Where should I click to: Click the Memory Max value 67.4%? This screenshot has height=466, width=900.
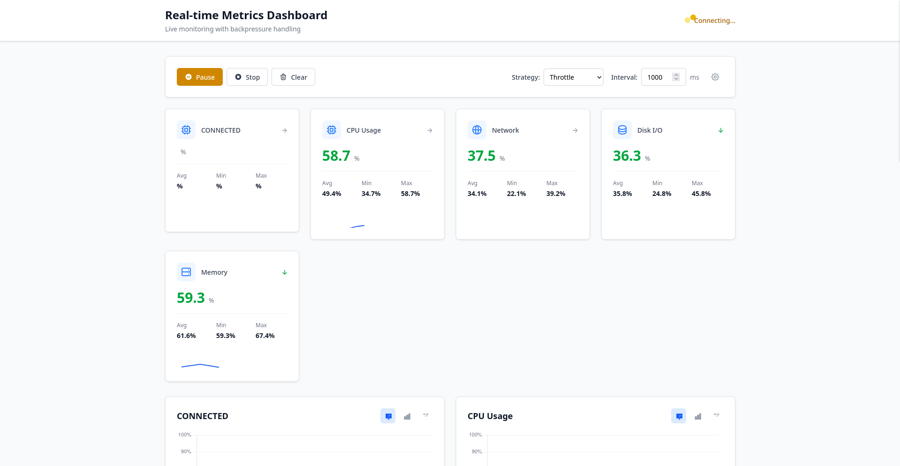265,336
